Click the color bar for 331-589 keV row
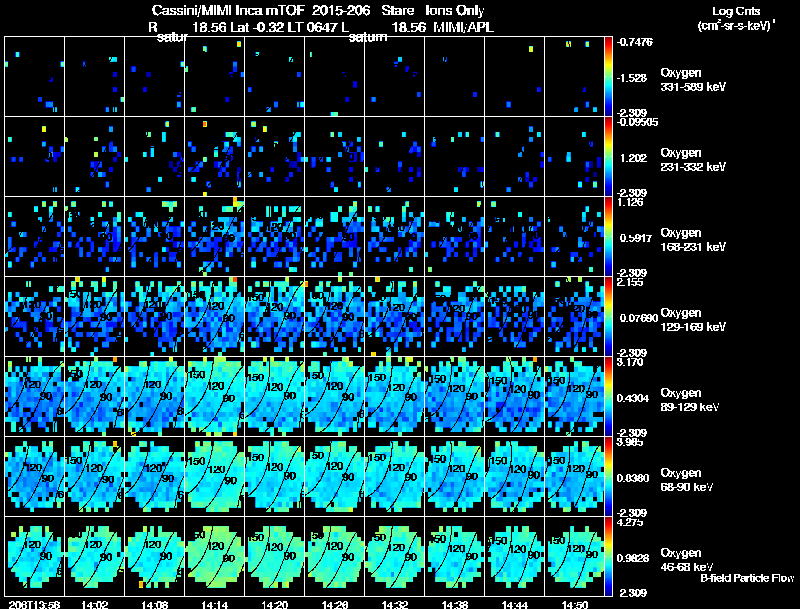Image resolution: width=800 pixels, height=609 pixels. click(608, 76)
